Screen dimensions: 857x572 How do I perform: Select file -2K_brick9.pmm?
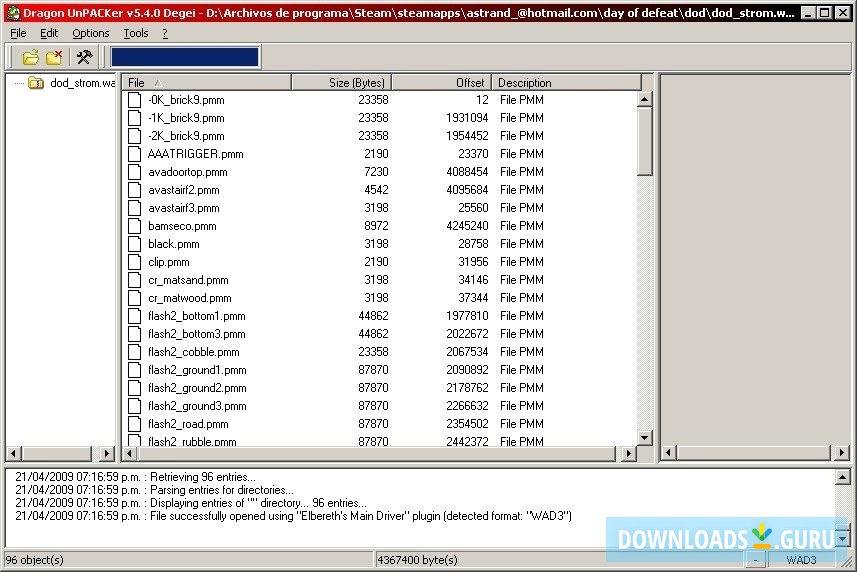click(186, 136)
